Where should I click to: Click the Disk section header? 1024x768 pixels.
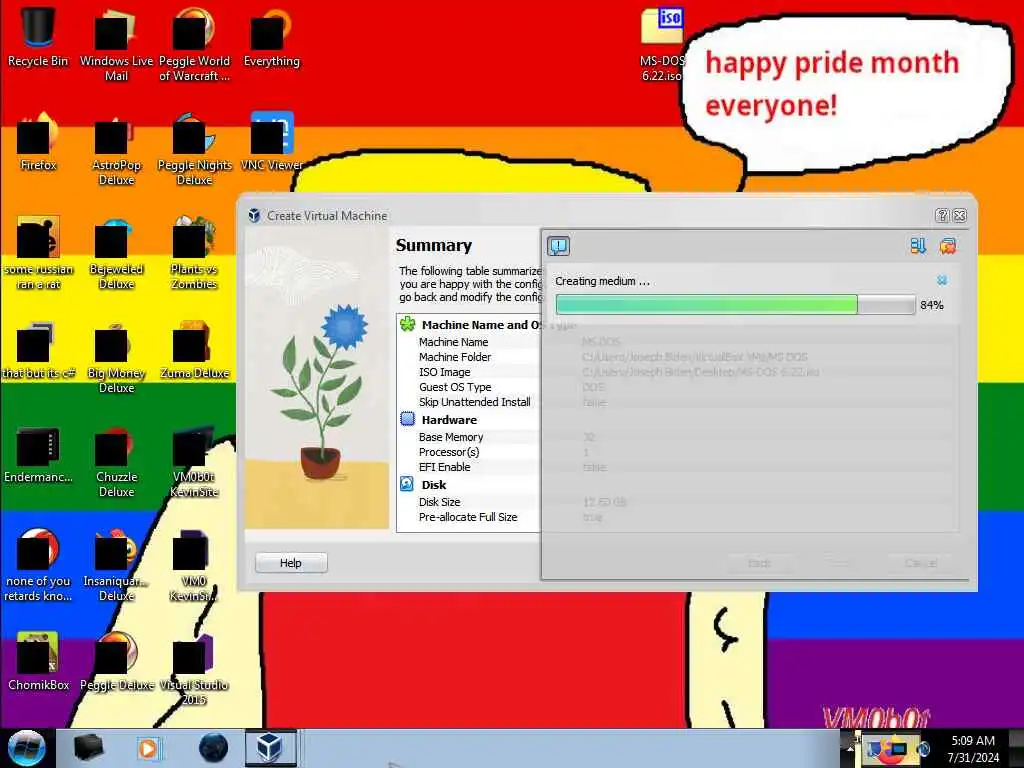(x=434, y=485)
